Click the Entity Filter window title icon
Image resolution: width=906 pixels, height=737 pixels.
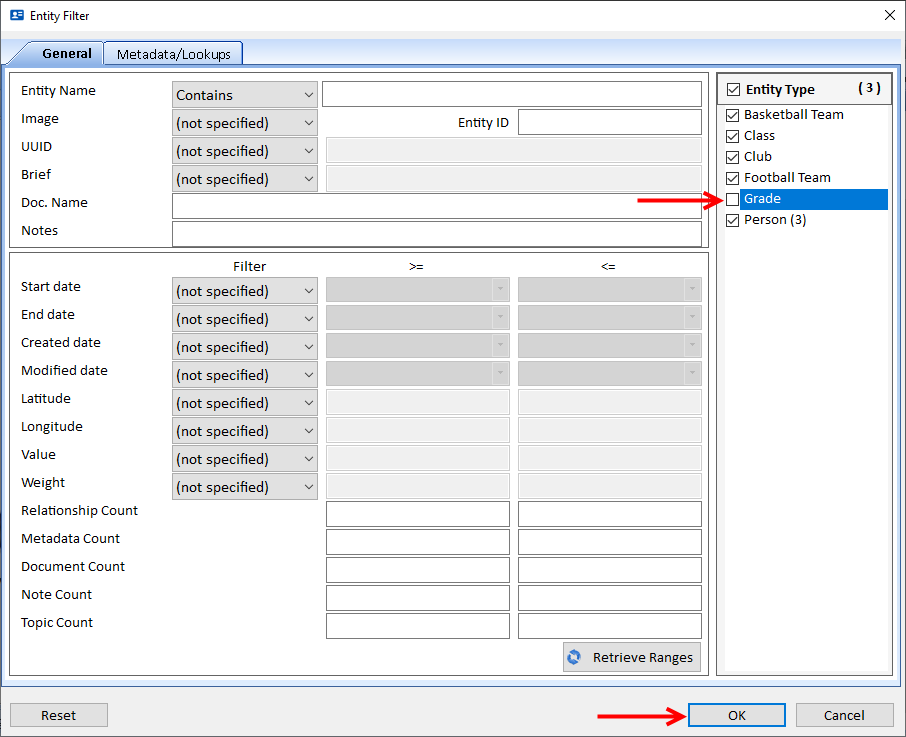click(x=17, y=15)
